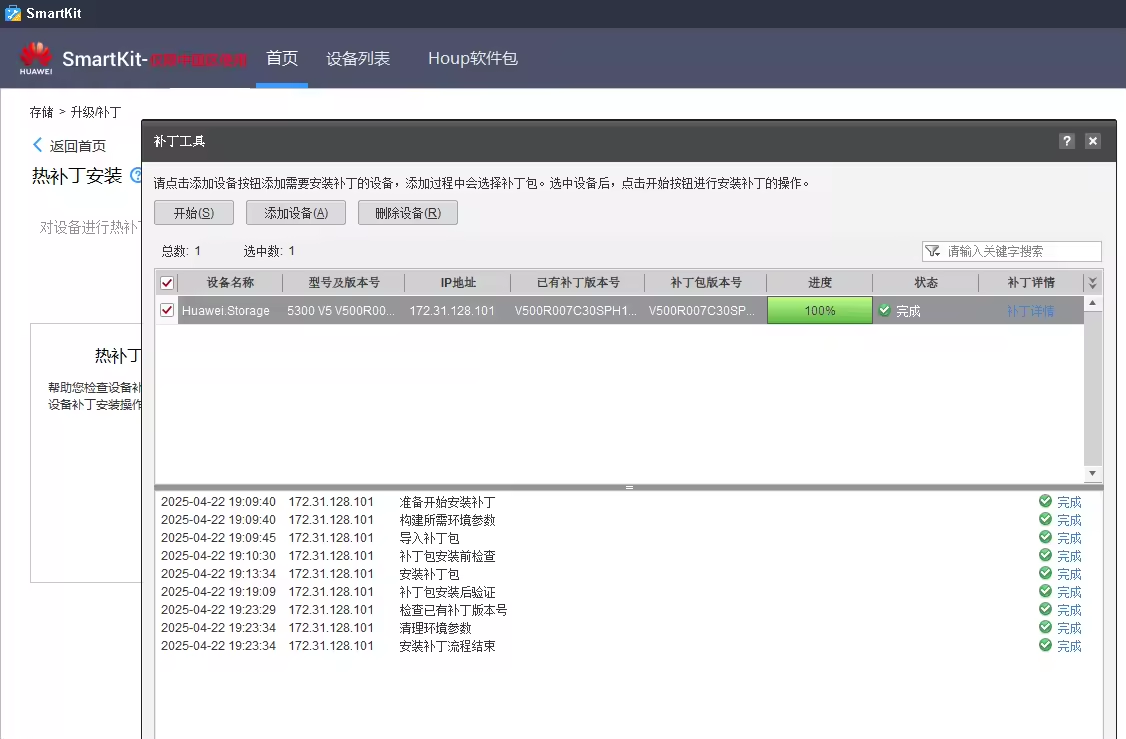The image size is (1126, 739).
Task: Click green check for 安装补丁包 log row
Action: (1045, 573)
